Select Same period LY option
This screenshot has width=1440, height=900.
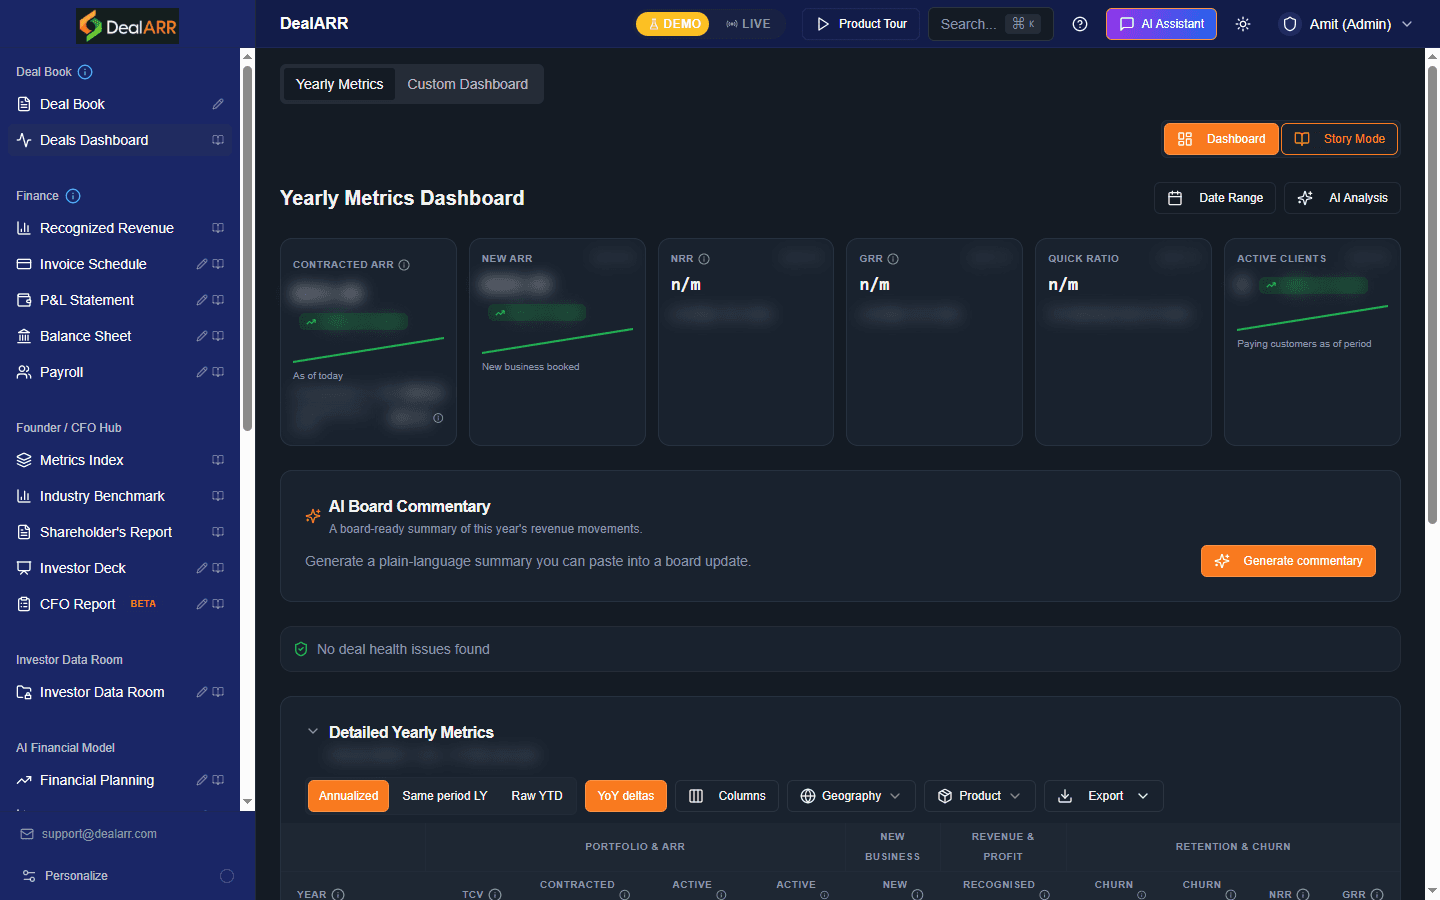click(x=445, y=796)
